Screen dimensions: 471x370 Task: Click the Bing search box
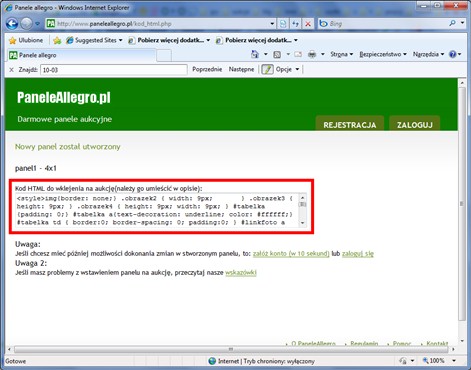coord(383,24)
